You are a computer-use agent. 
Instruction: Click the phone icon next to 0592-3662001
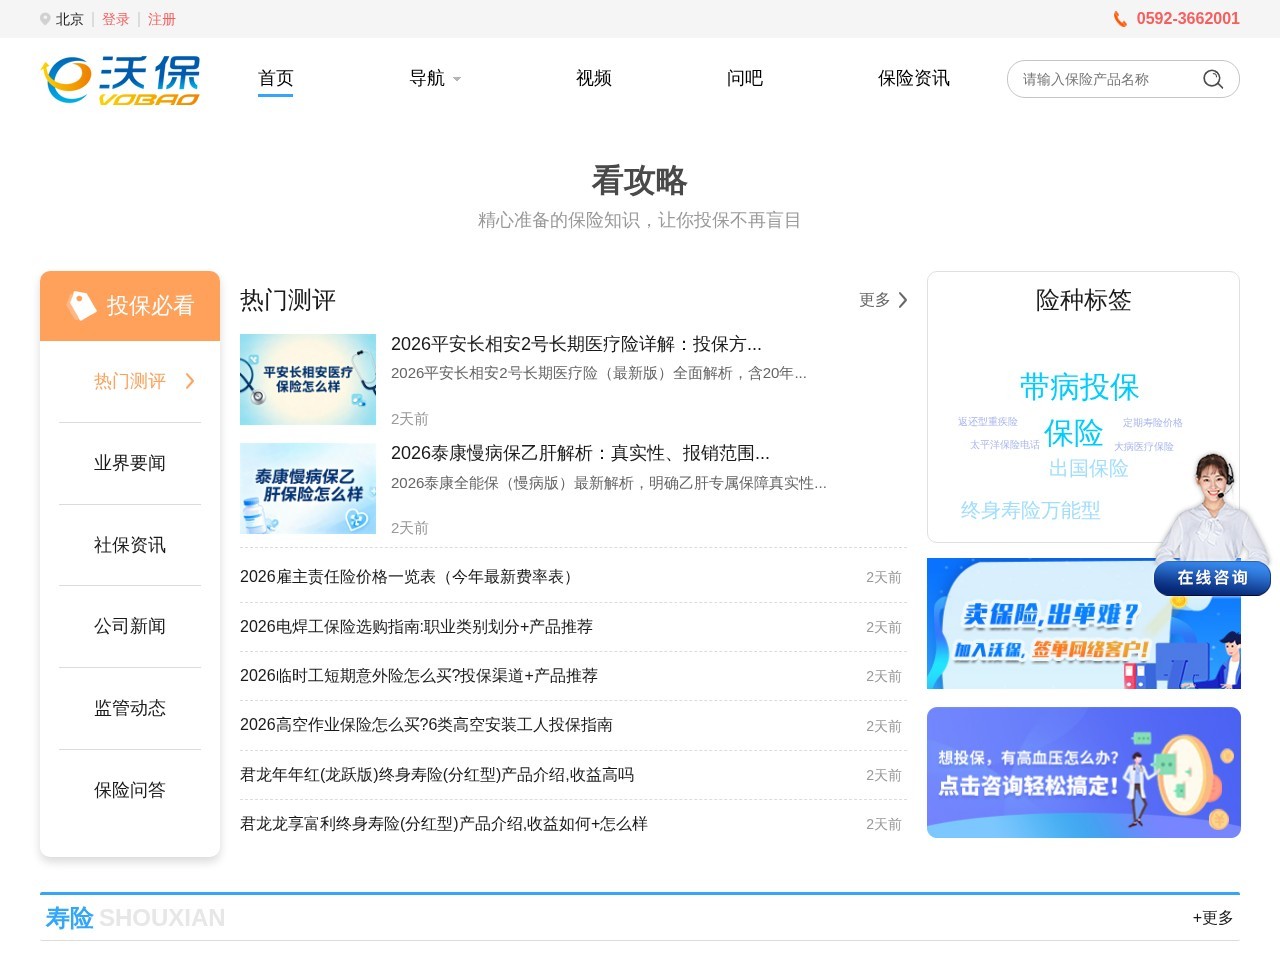(1122, 18)
